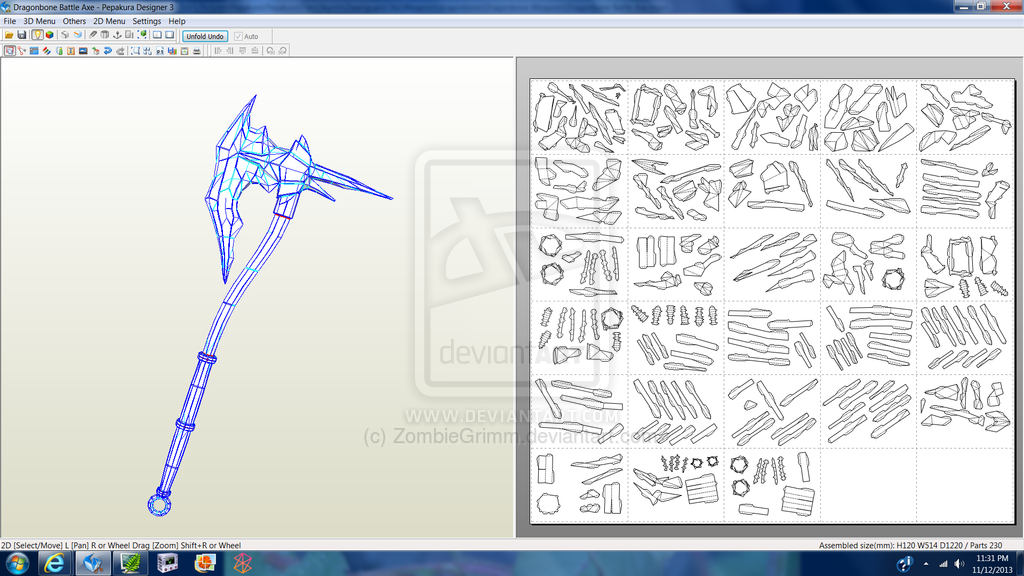This screenshot has height=576, width=1024.
Task: Click the gray wireframe cube icon
Action: 65,35
